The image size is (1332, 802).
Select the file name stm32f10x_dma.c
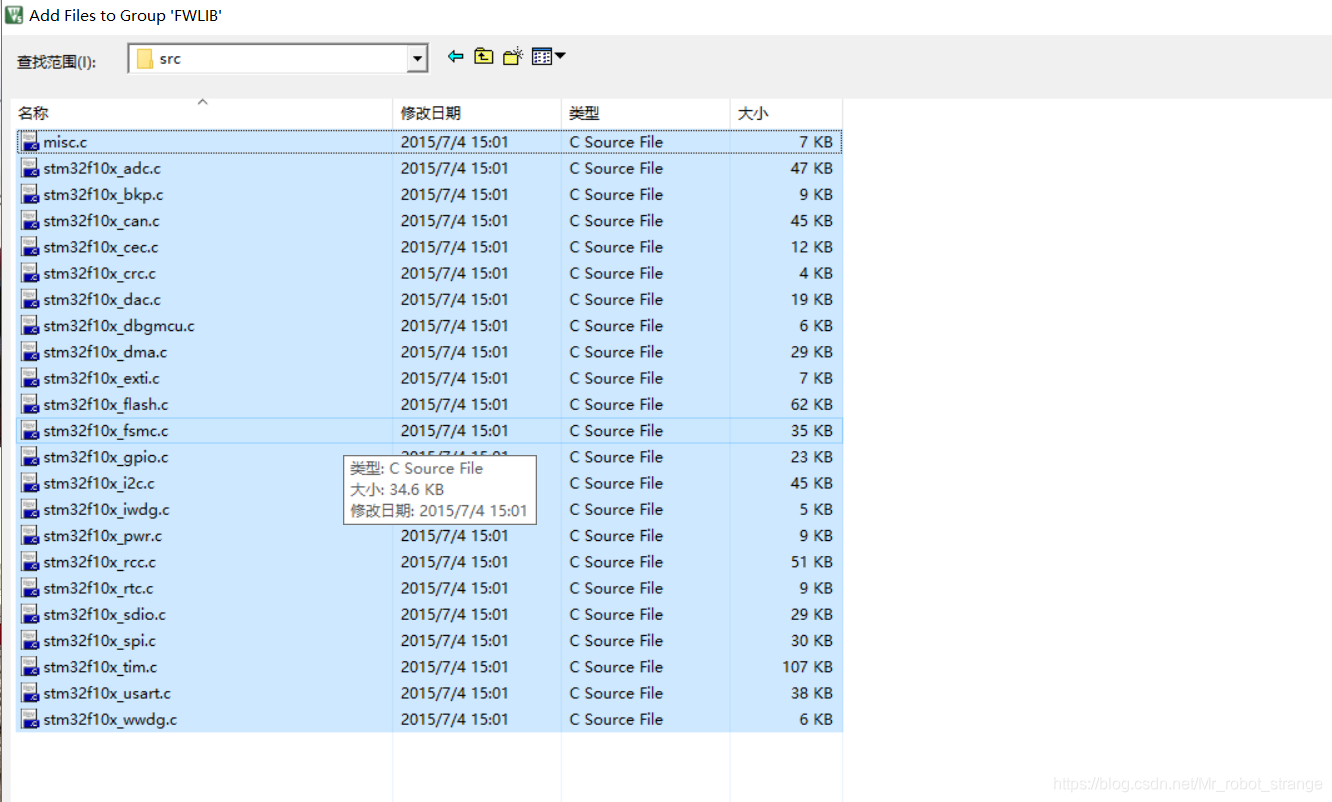[105, 352]
